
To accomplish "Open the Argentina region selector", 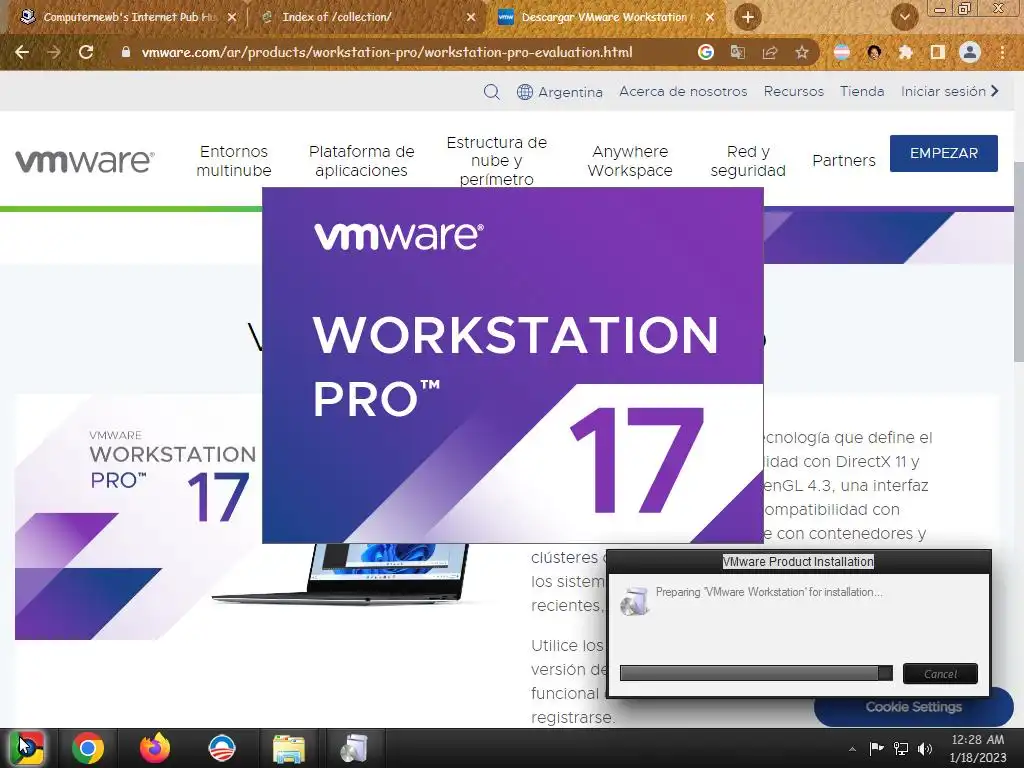I will point(560,92).
